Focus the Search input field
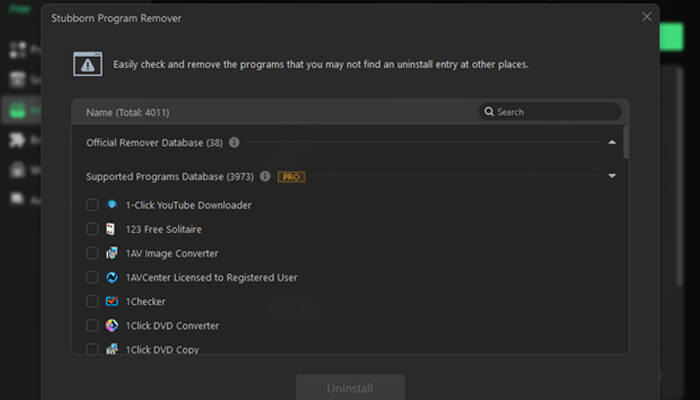700x400 pixels. [550, 112]
